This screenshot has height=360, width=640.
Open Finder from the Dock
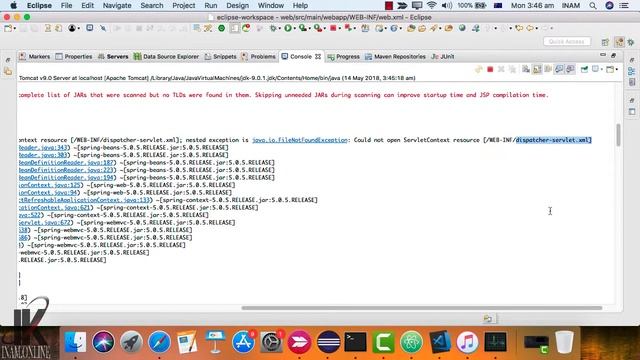click(x=76, y=342)
